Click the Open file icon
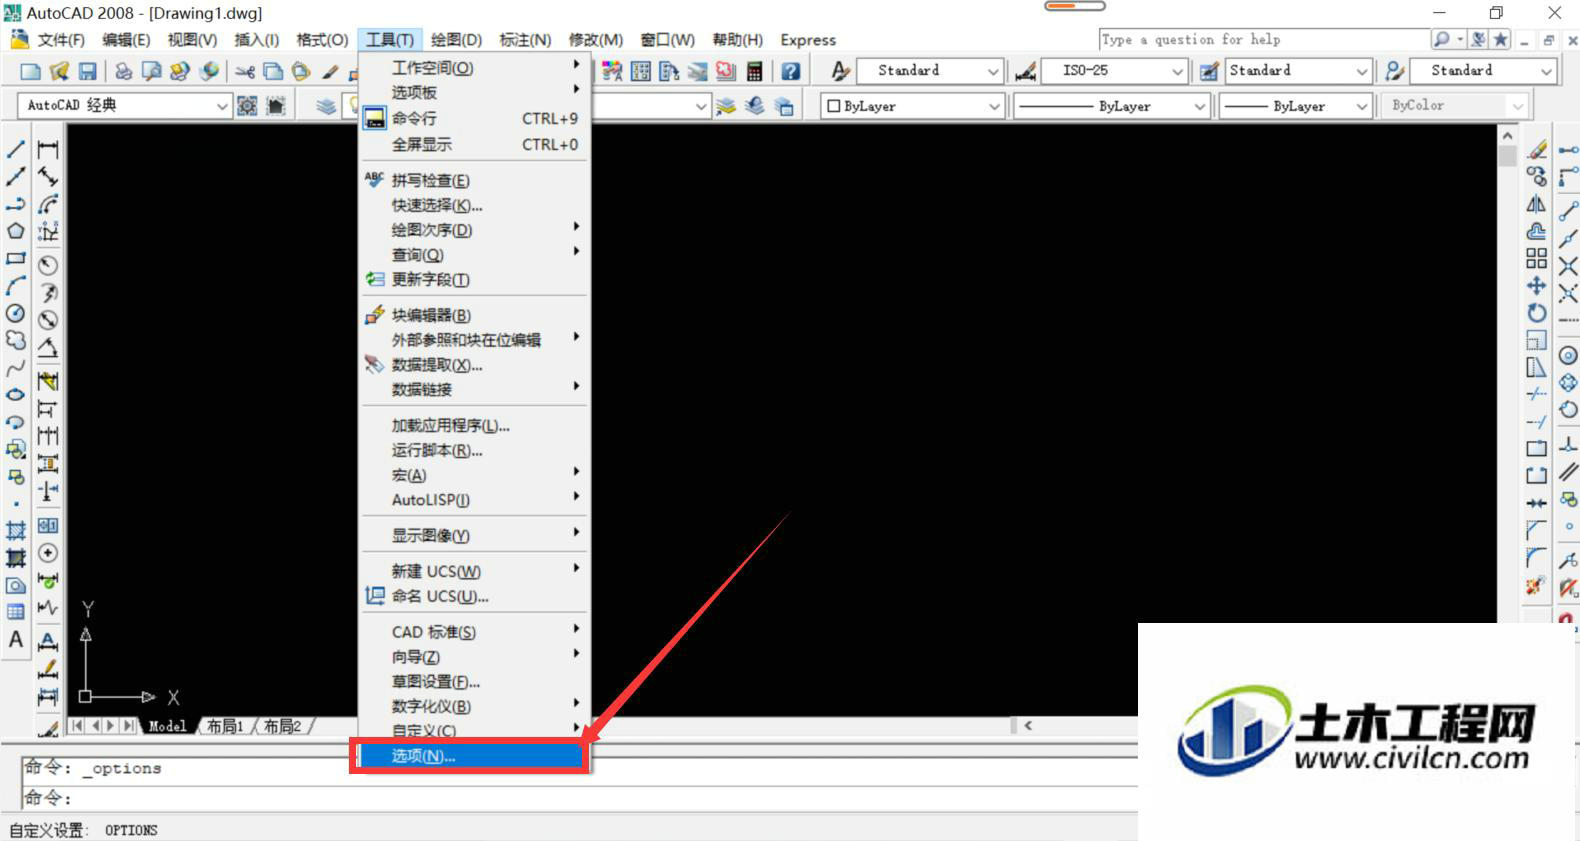Image resolution: width=1580 pixels, height=841 pixels. 59,71
